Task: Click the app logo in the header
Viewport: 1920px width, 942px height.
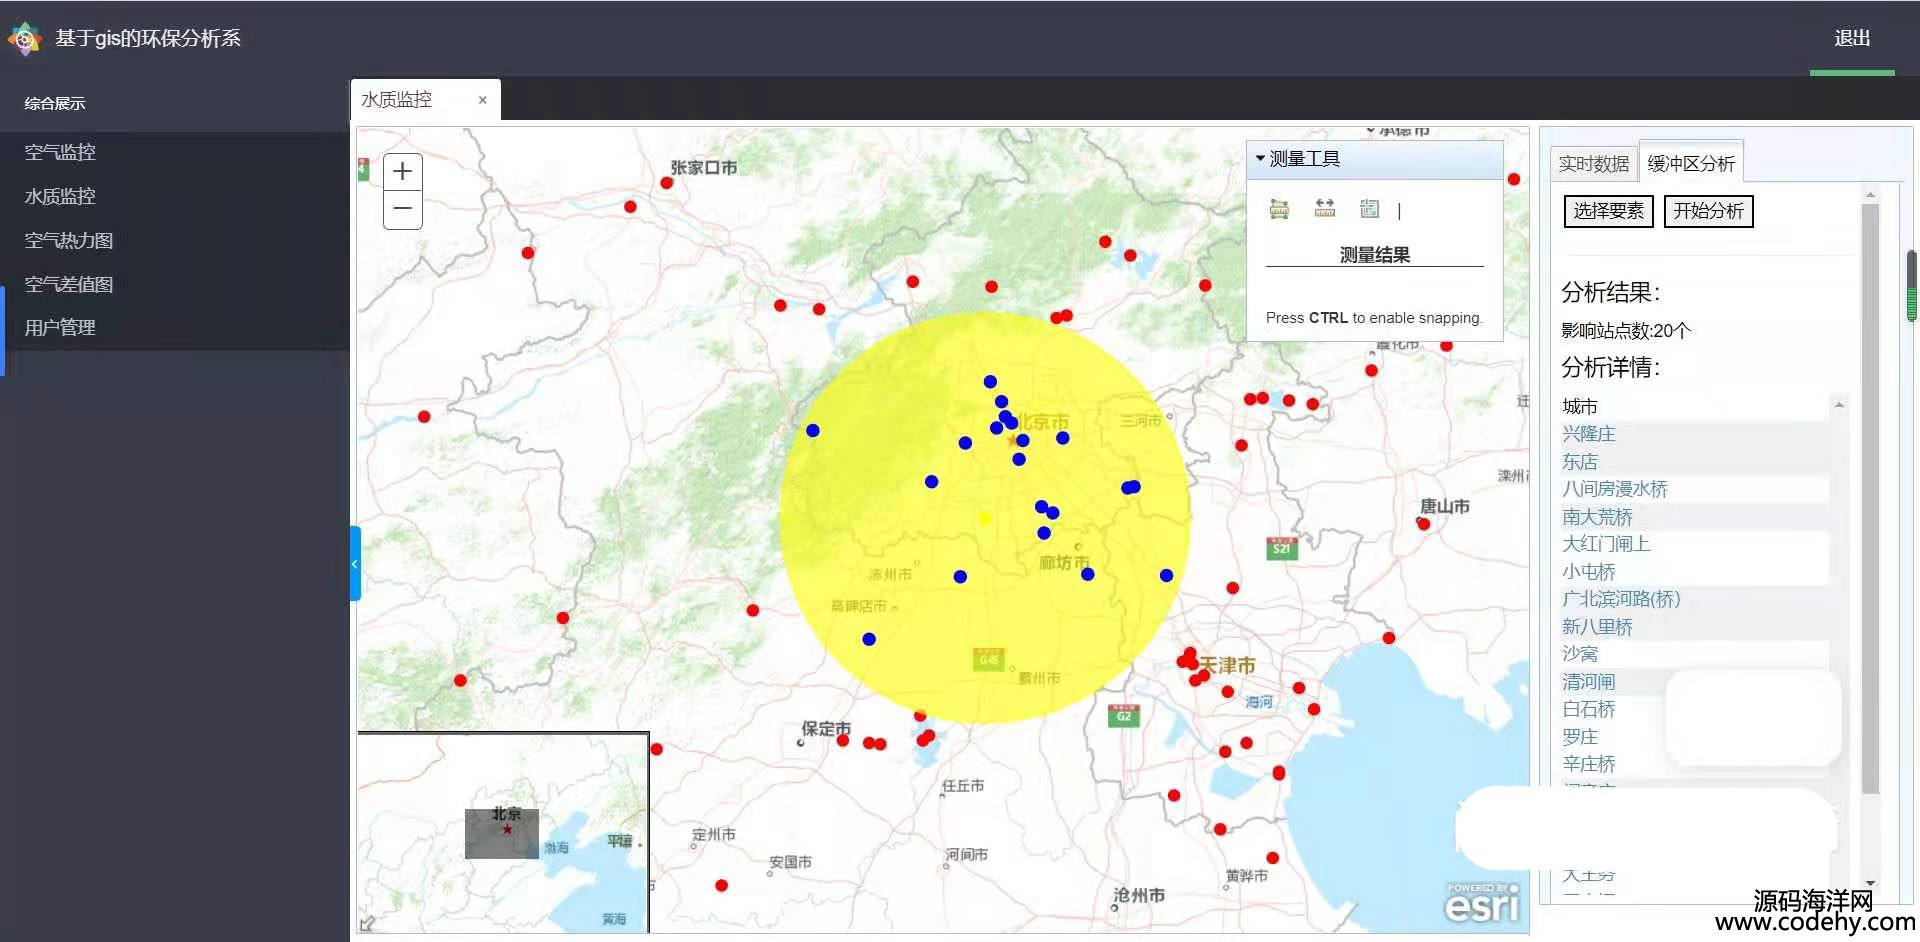Action: 24,39
